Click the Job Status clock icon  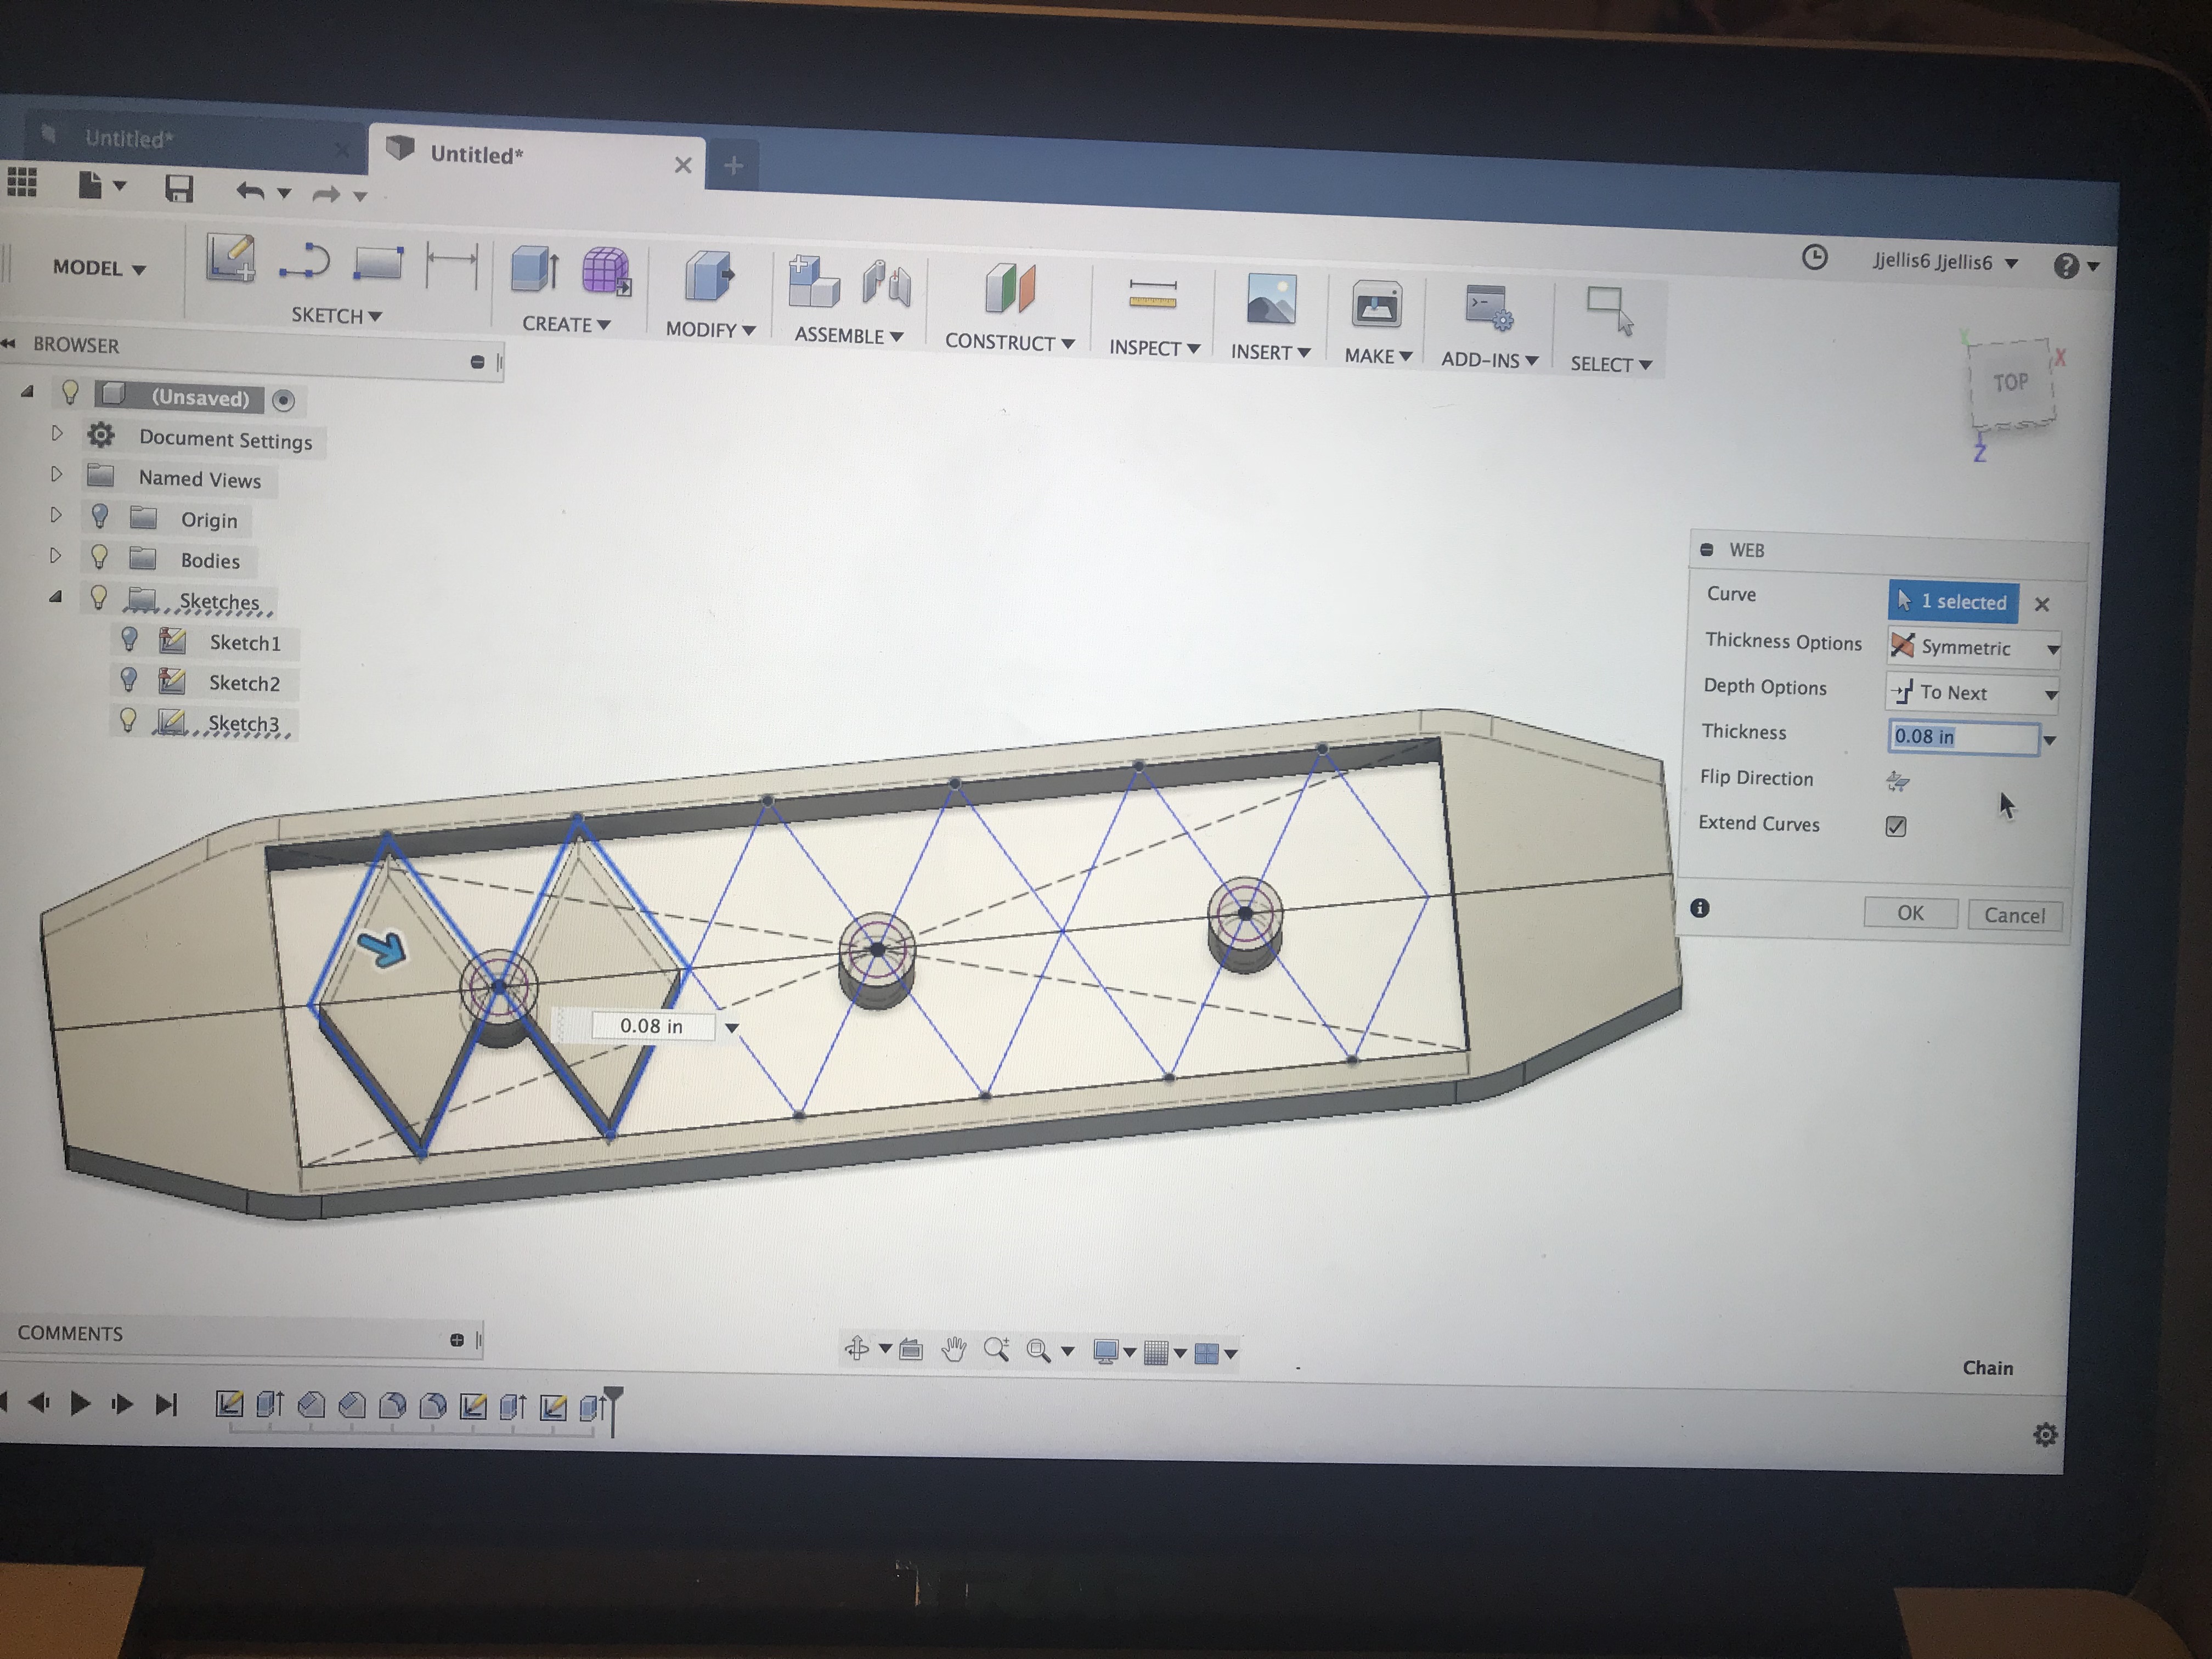(1814, 258)
